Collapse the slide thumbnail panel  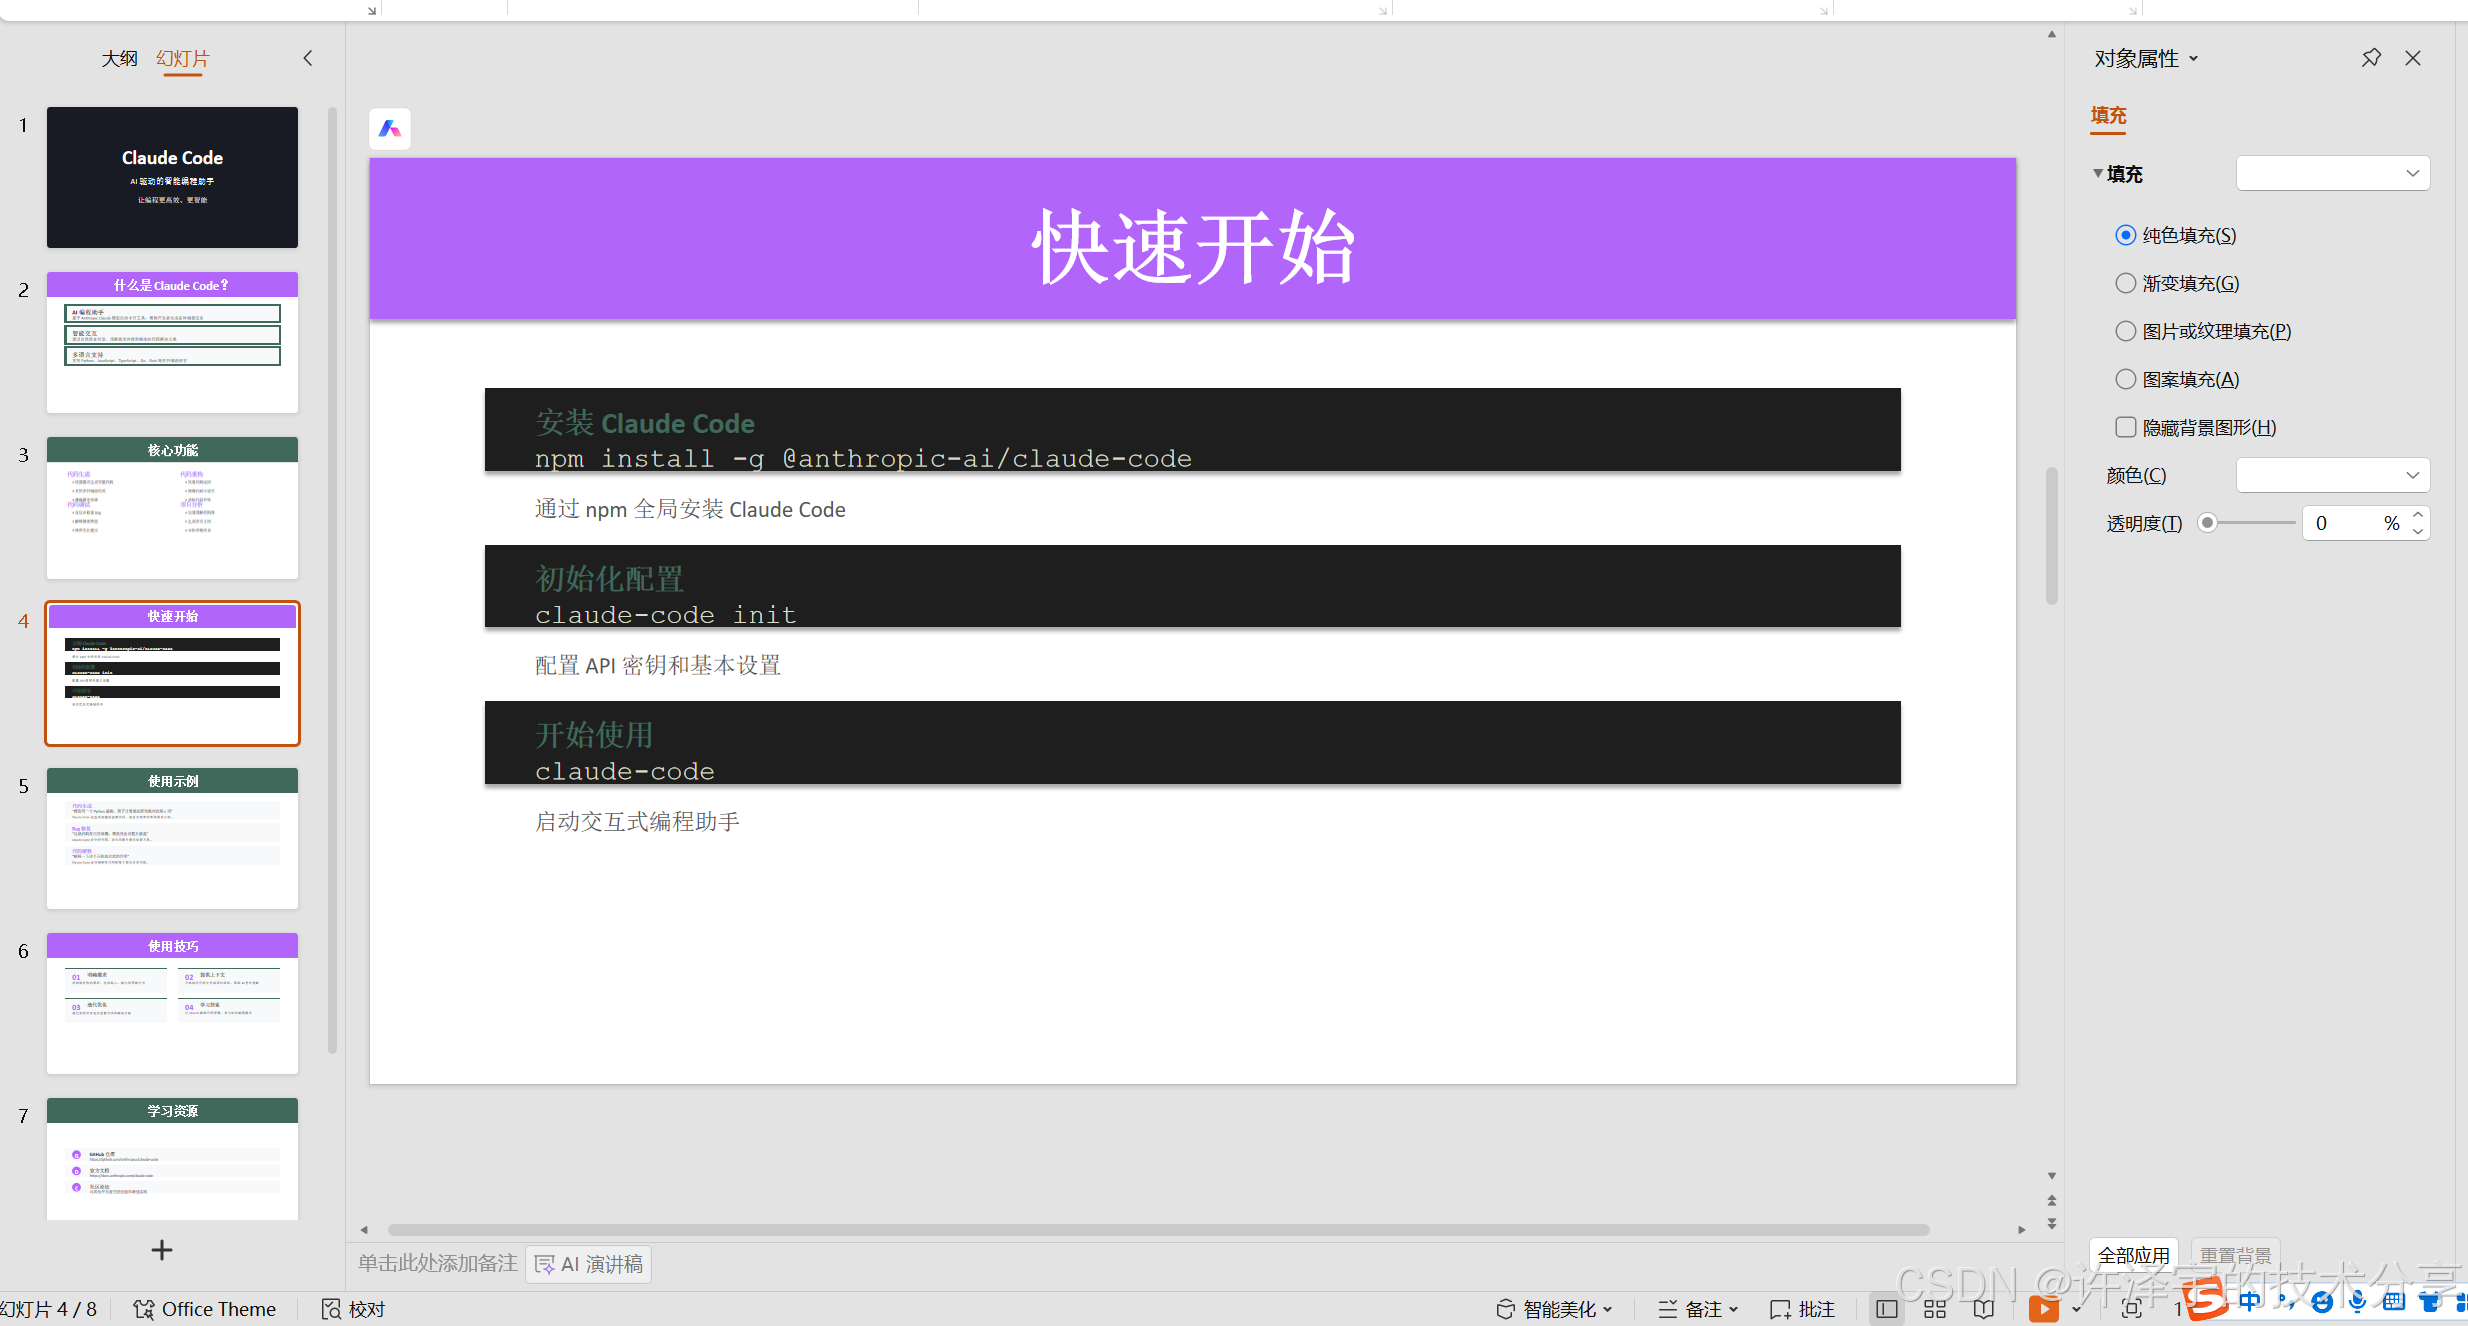point(308,58)
